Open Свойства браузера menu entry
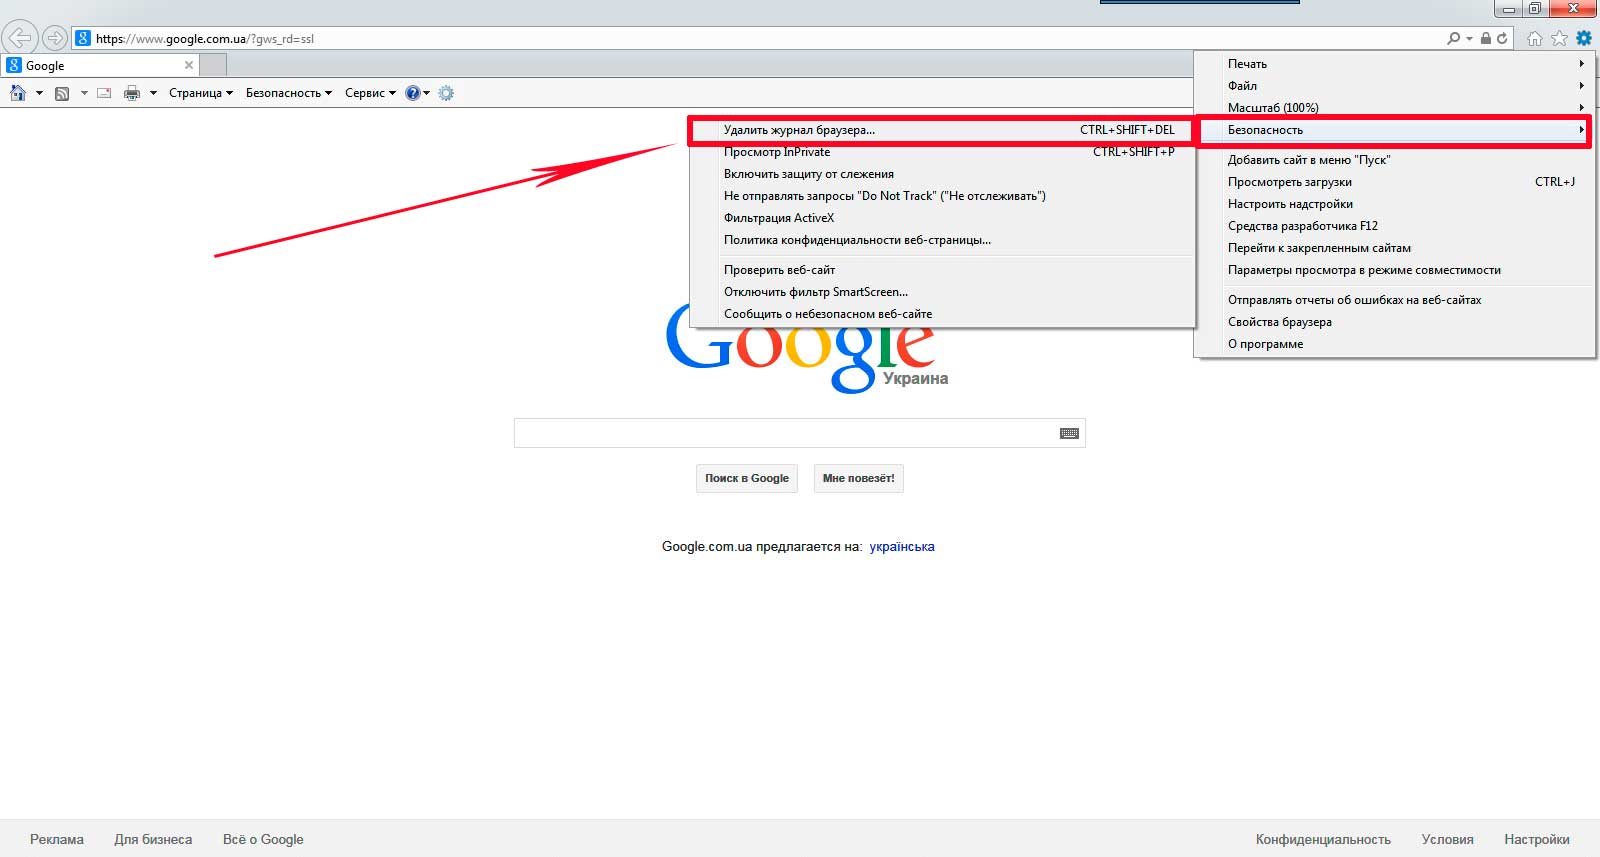 1395,322
